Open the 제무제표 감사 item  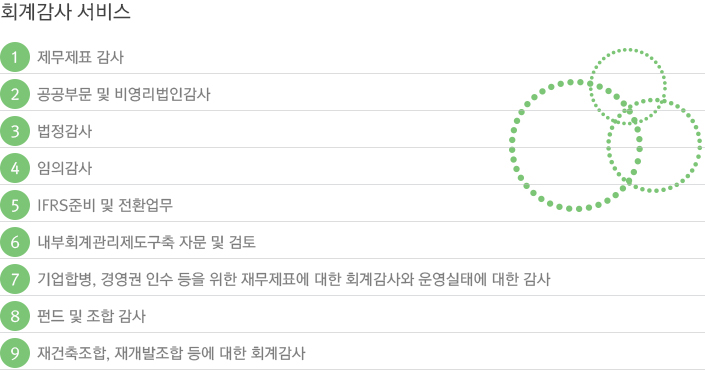[x=80, y=57]
